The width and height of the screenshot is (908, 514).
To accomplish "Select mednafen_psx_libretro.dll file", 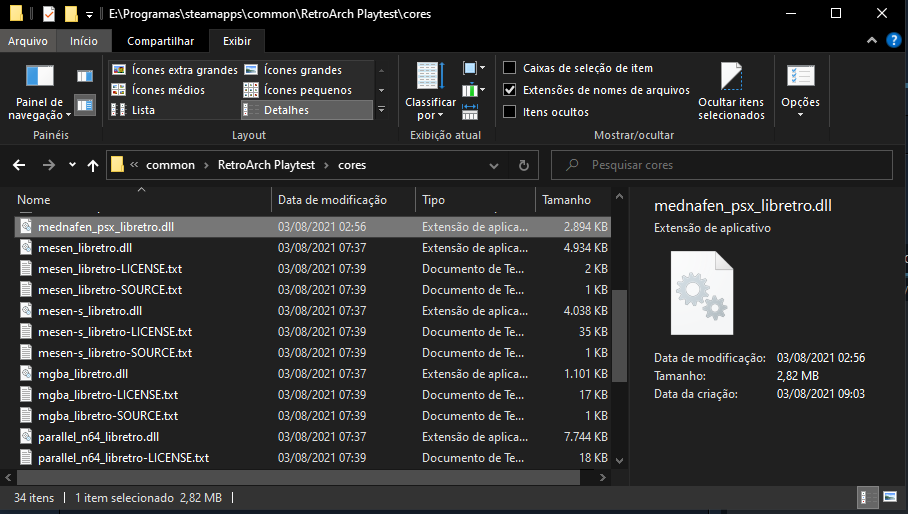I will [312, 227].
